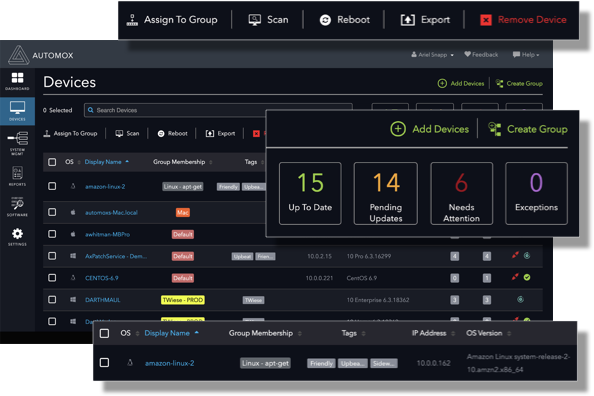Select the Devices sidebar tab

coord(17,111)
